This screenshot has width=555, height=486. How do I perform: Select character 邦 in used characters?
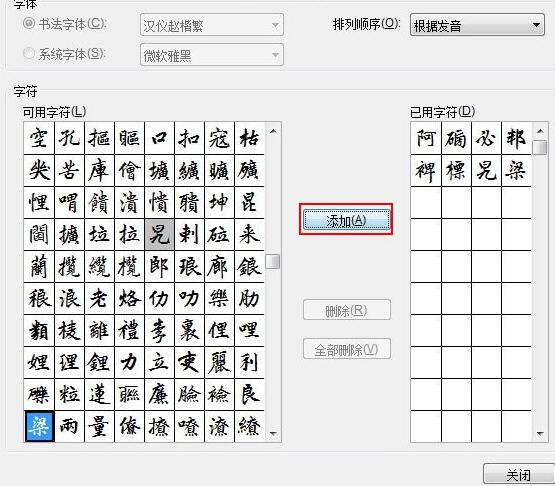[516, 138]
